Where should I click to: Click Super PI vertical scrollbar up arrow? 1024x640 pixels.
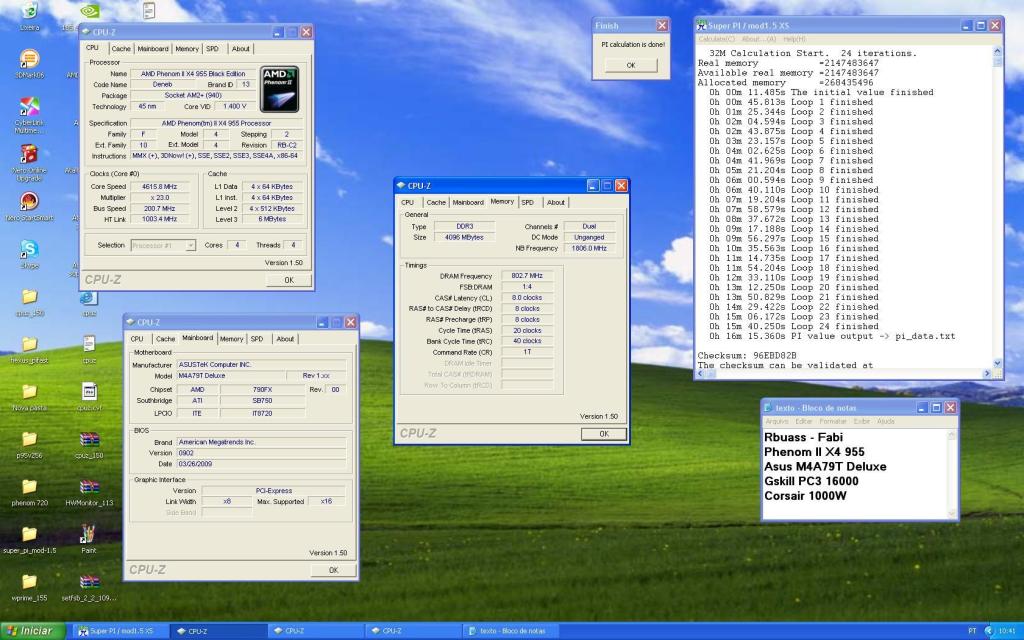[997, 51]
